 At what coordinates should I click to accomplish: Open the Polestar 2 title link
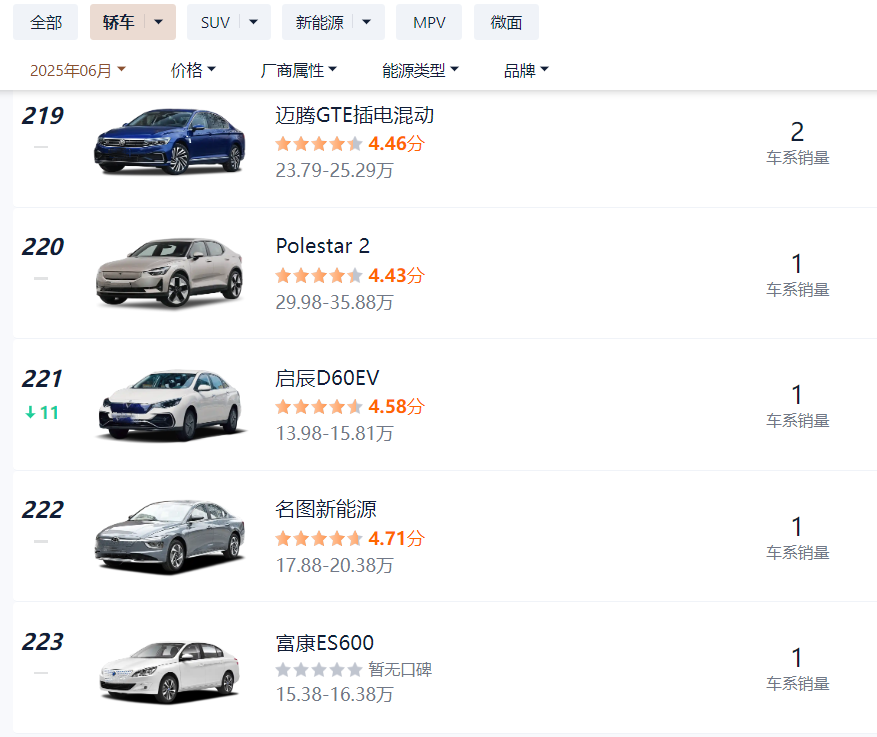323,246
